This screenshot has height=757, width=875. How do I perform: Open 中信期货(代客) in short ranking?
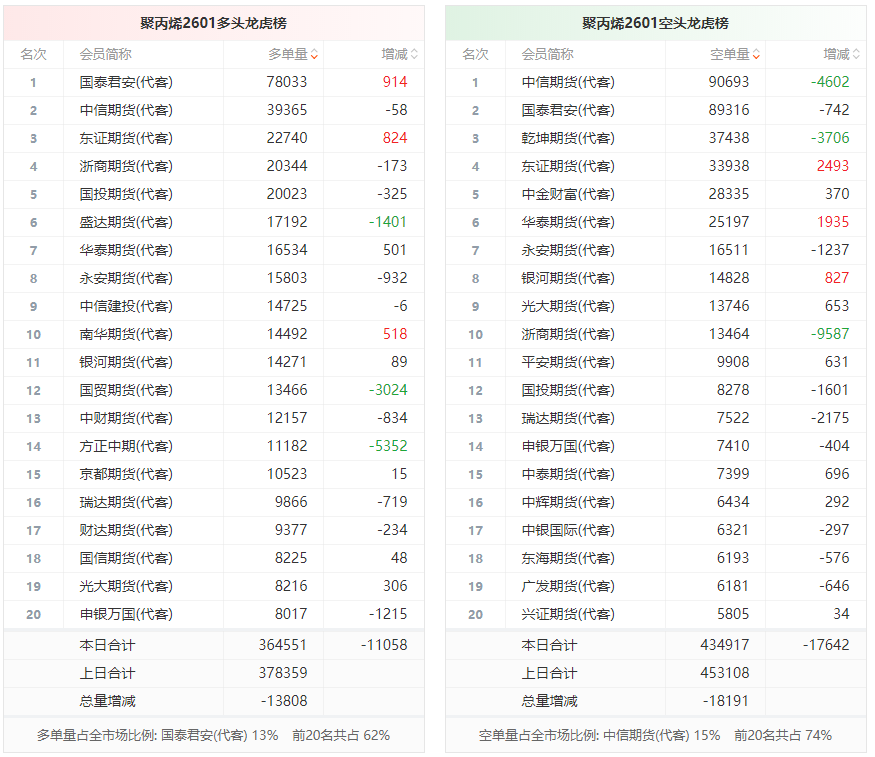pyautogui.click(x=568, y=82)
